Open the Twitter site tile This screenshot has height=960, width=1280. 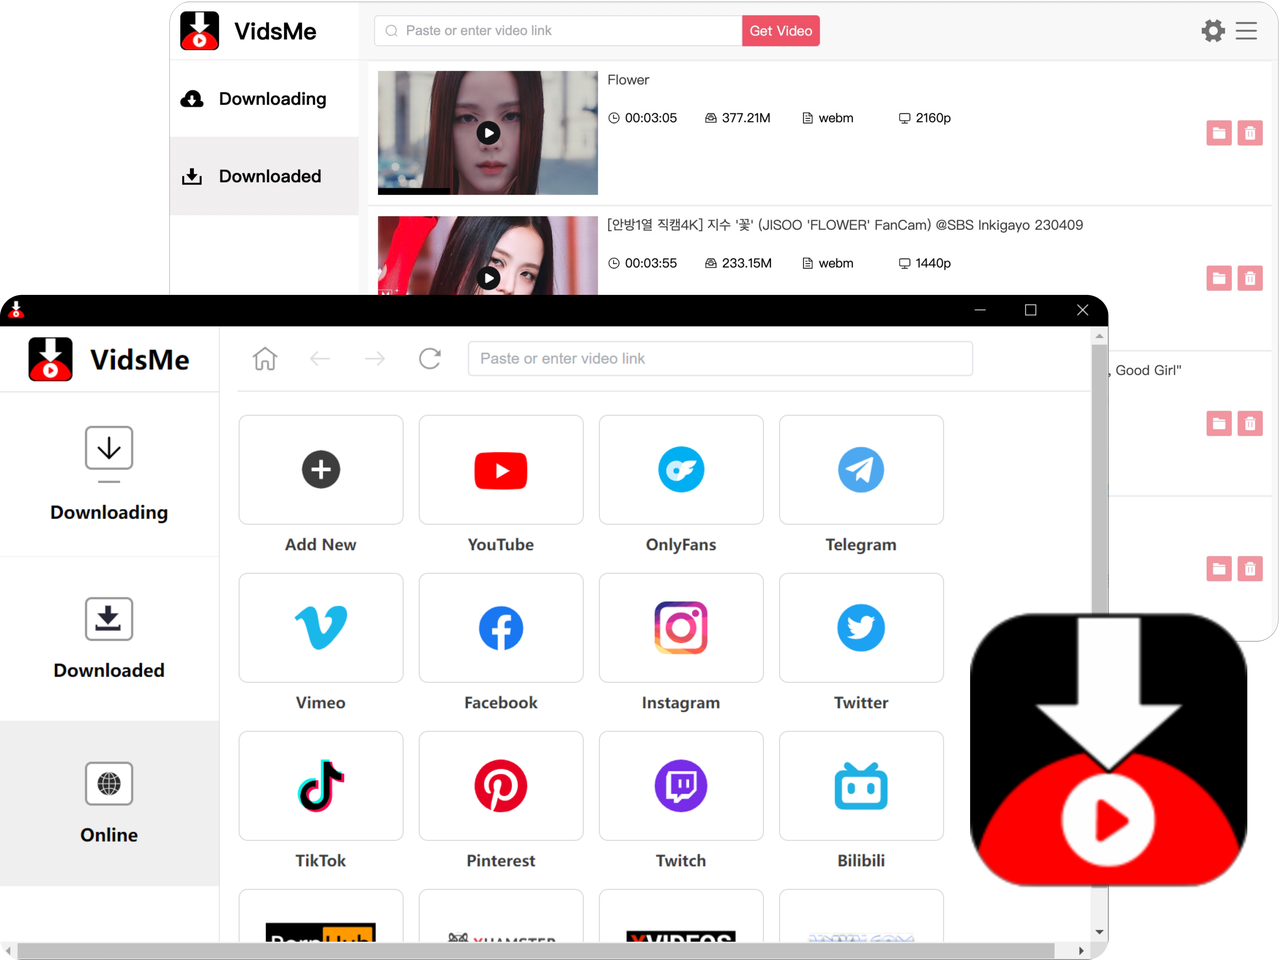tap(860, 628)
